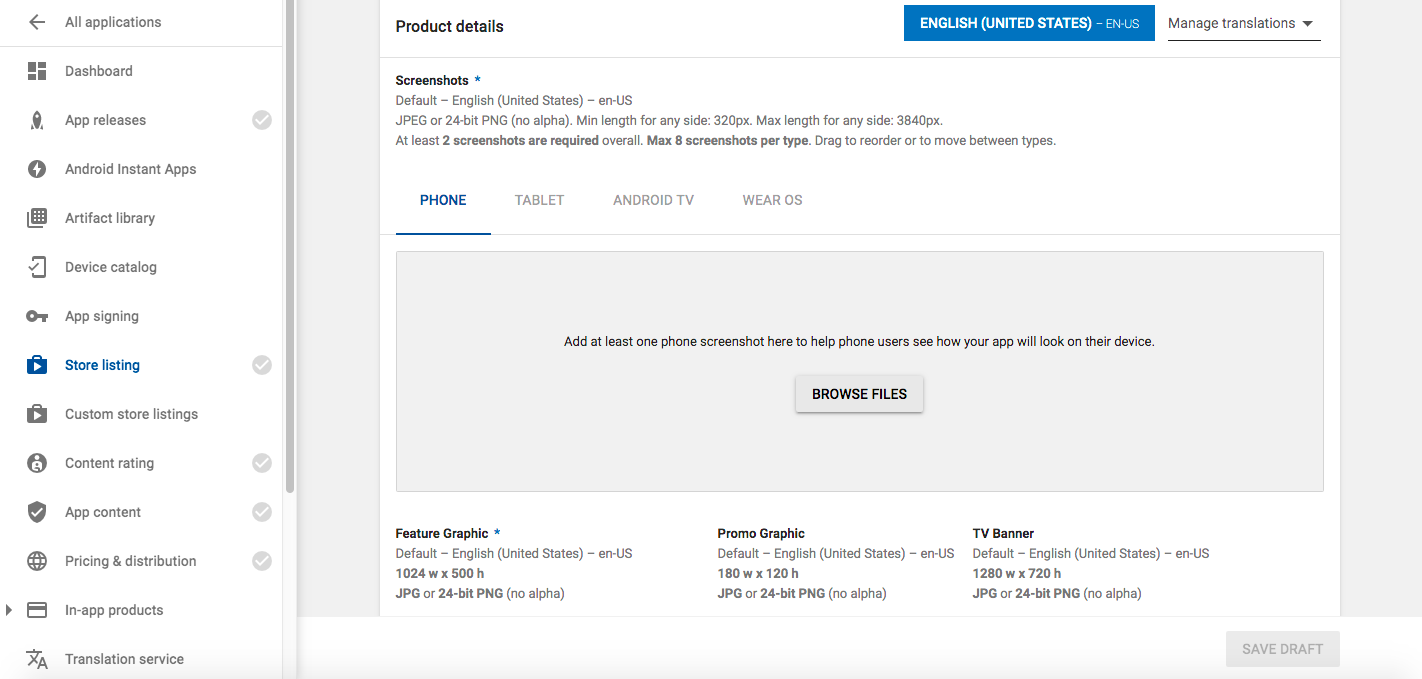
Task: Click the Device catalog icon
Action: pos(37,267)
